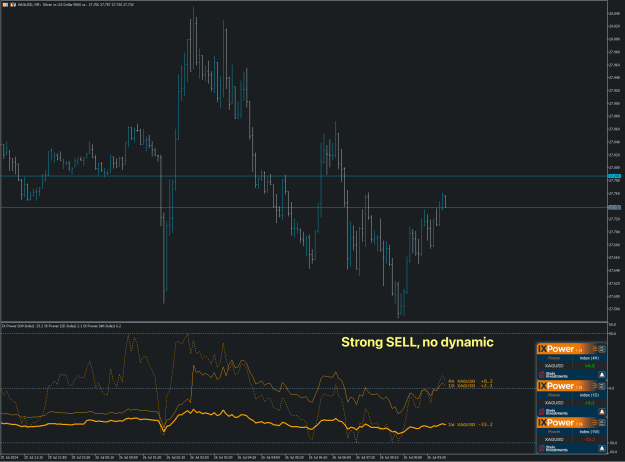Click the leftmost date label on the time axis
This screenshot has height=462, width=625.
8,457
